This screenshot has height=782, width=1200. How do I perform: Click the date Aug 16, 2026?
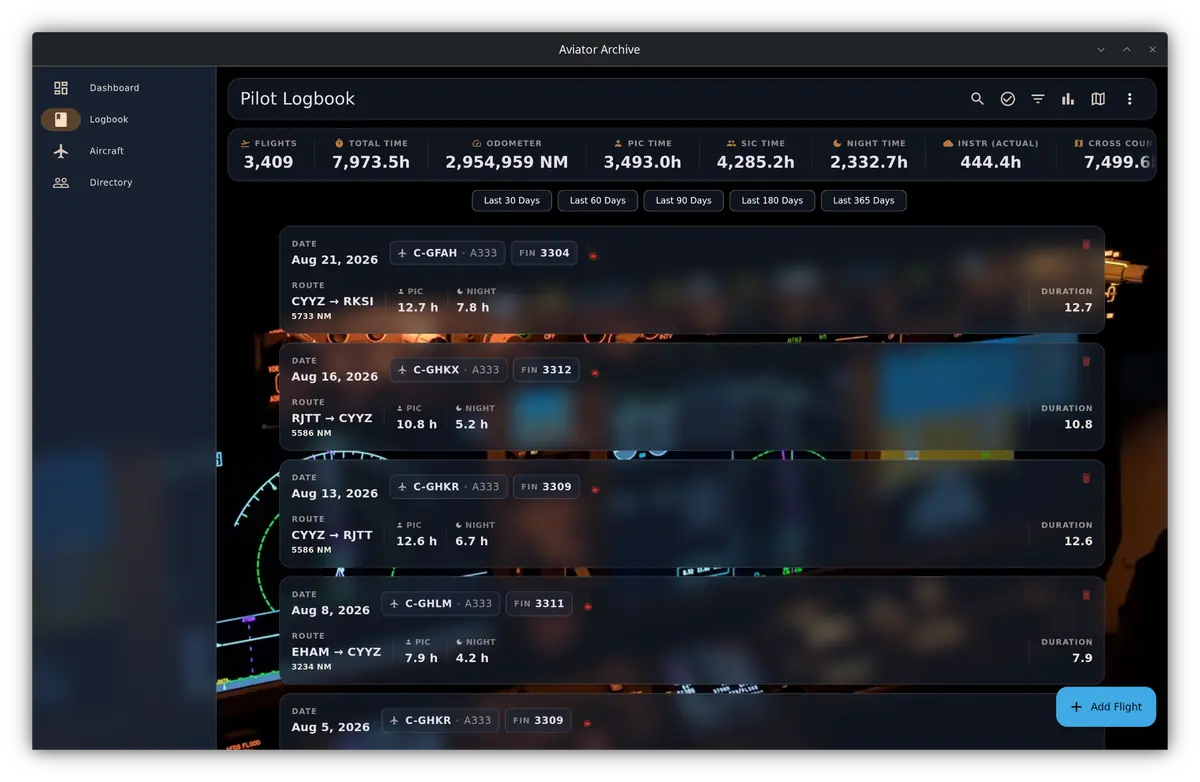coord(335,377)
